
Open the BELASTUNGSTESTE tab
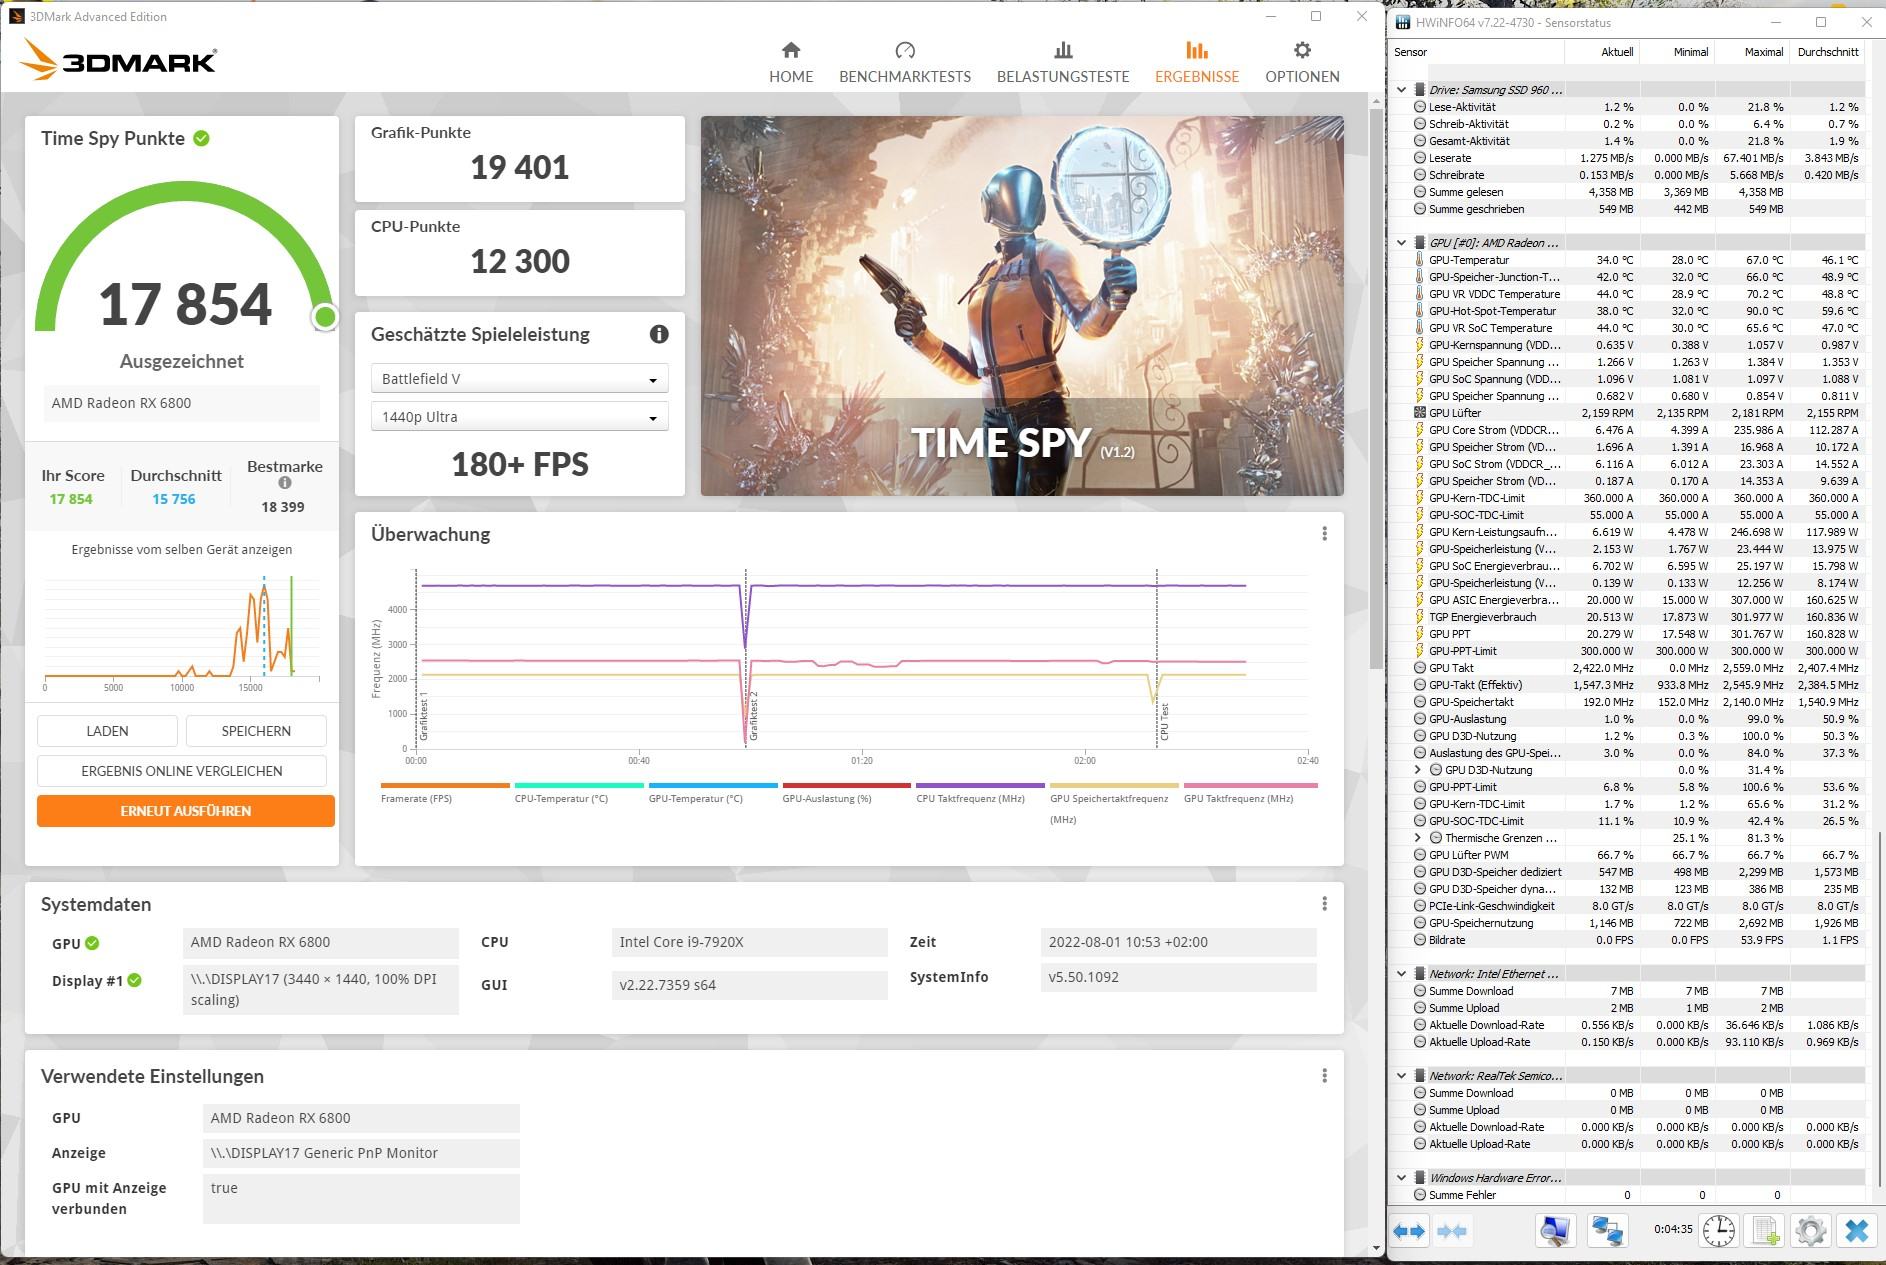point(1063,62)
